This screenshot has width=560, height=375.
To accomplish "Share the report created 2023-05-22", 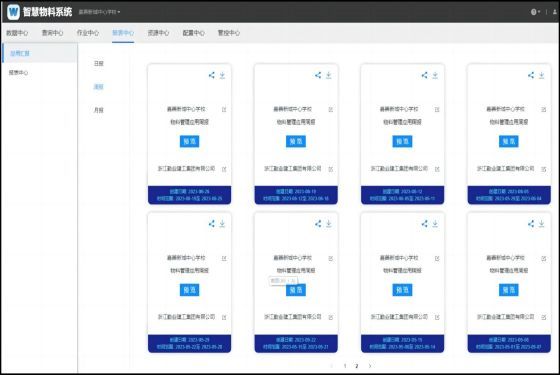I will (x=318, y=224).
